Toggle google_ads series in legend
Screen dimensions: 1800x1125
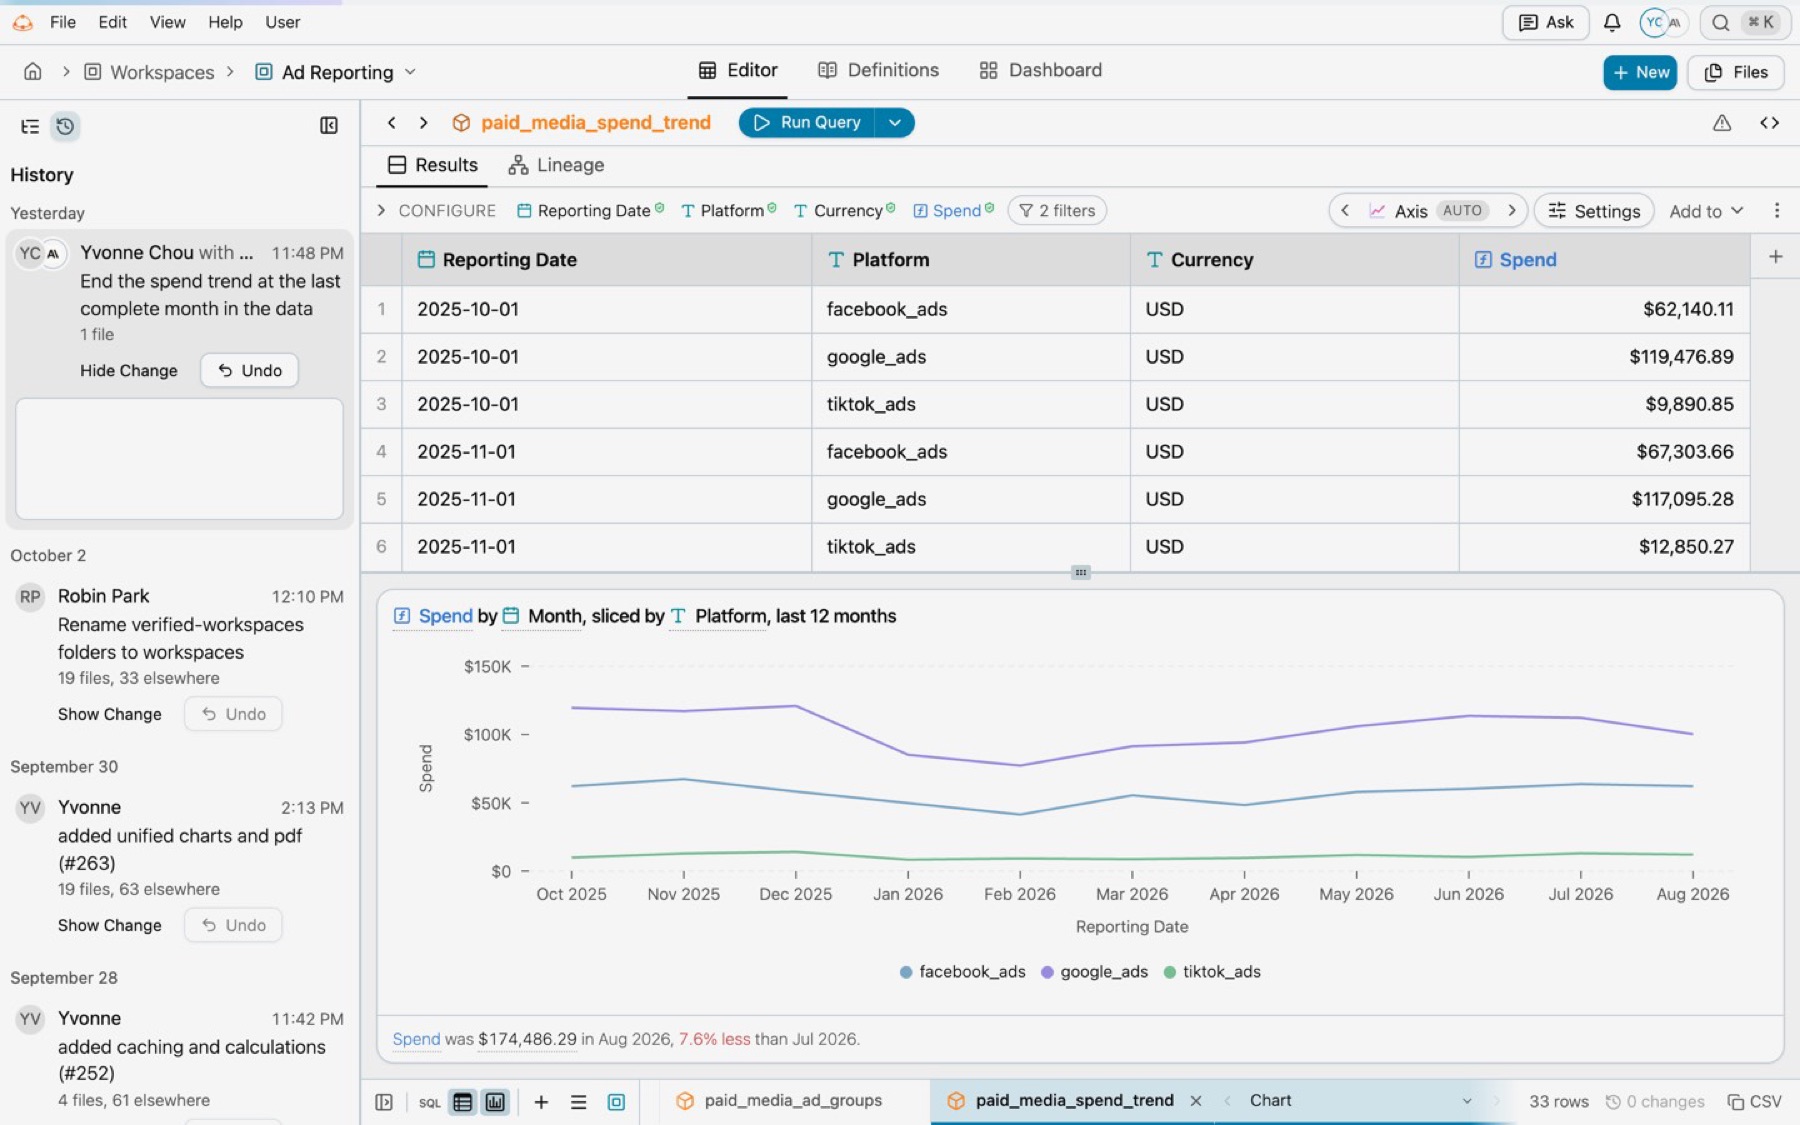pos(1094,971)
